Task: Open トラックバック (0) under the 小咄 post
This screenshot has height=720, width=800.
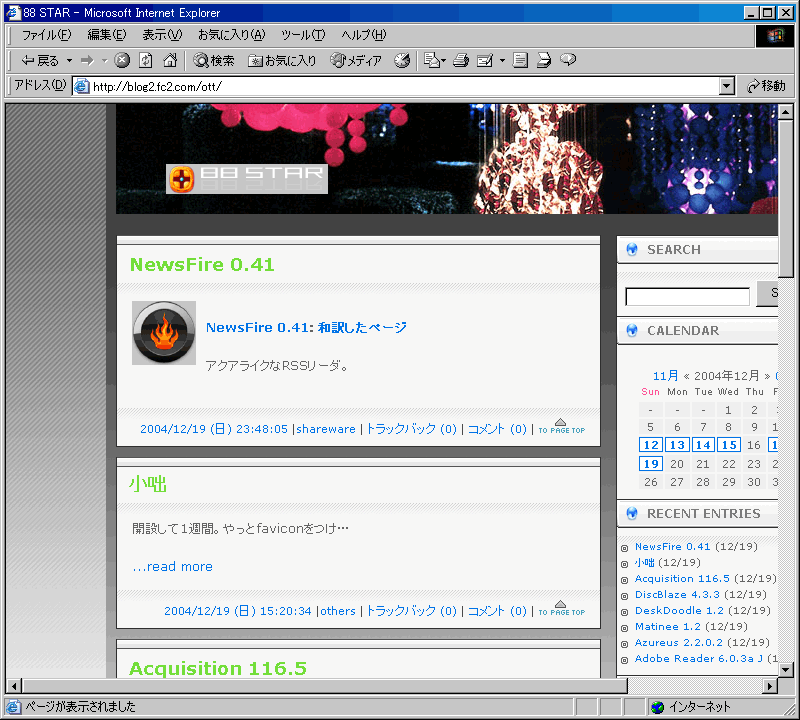Action: [x=411, y=611]
